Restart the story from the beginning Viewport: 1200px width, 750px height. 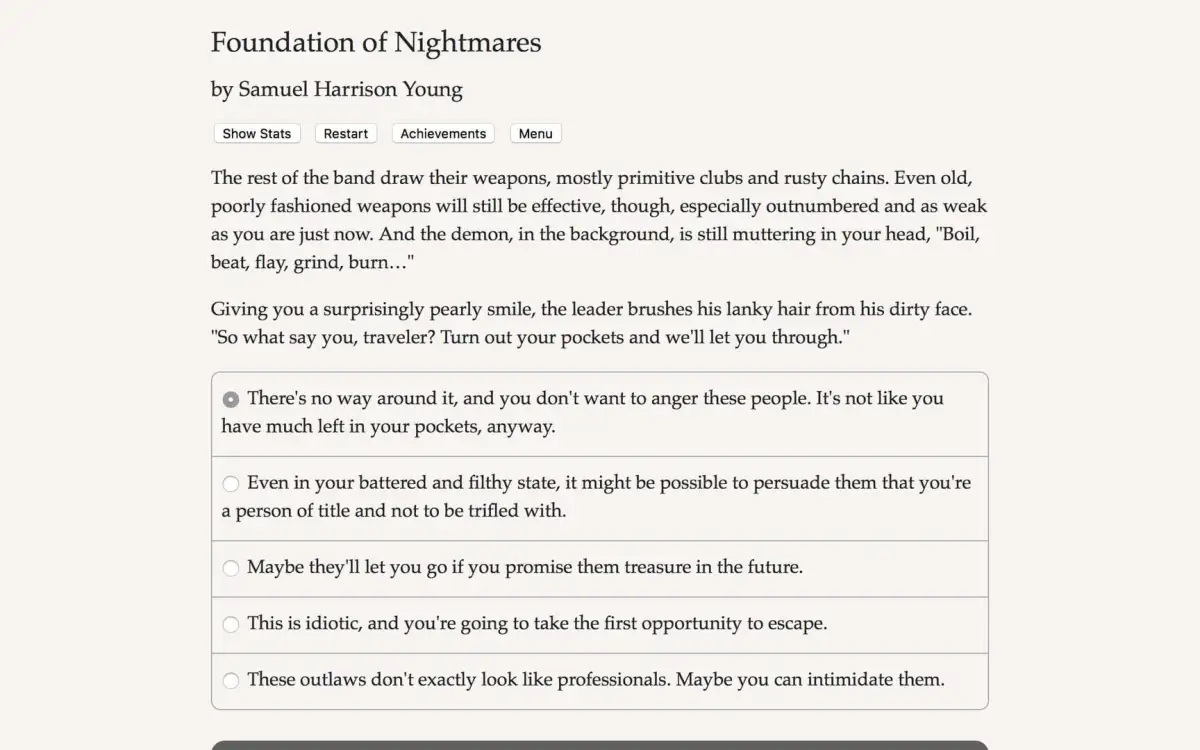tap(345, 133)
